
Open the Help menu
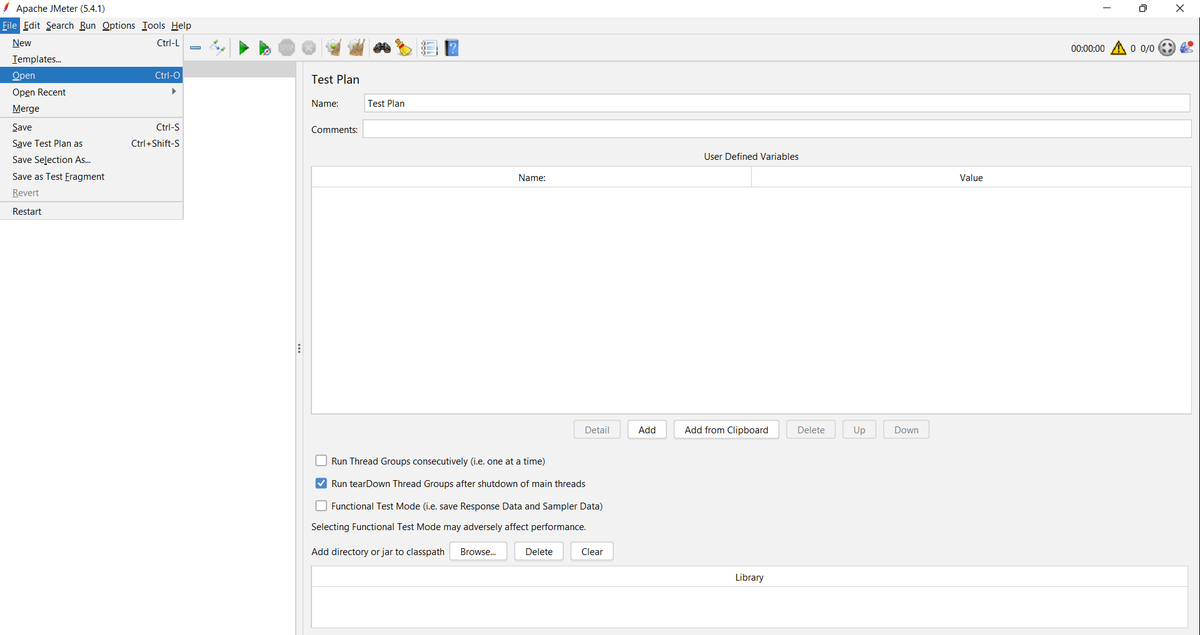point(181,25)
